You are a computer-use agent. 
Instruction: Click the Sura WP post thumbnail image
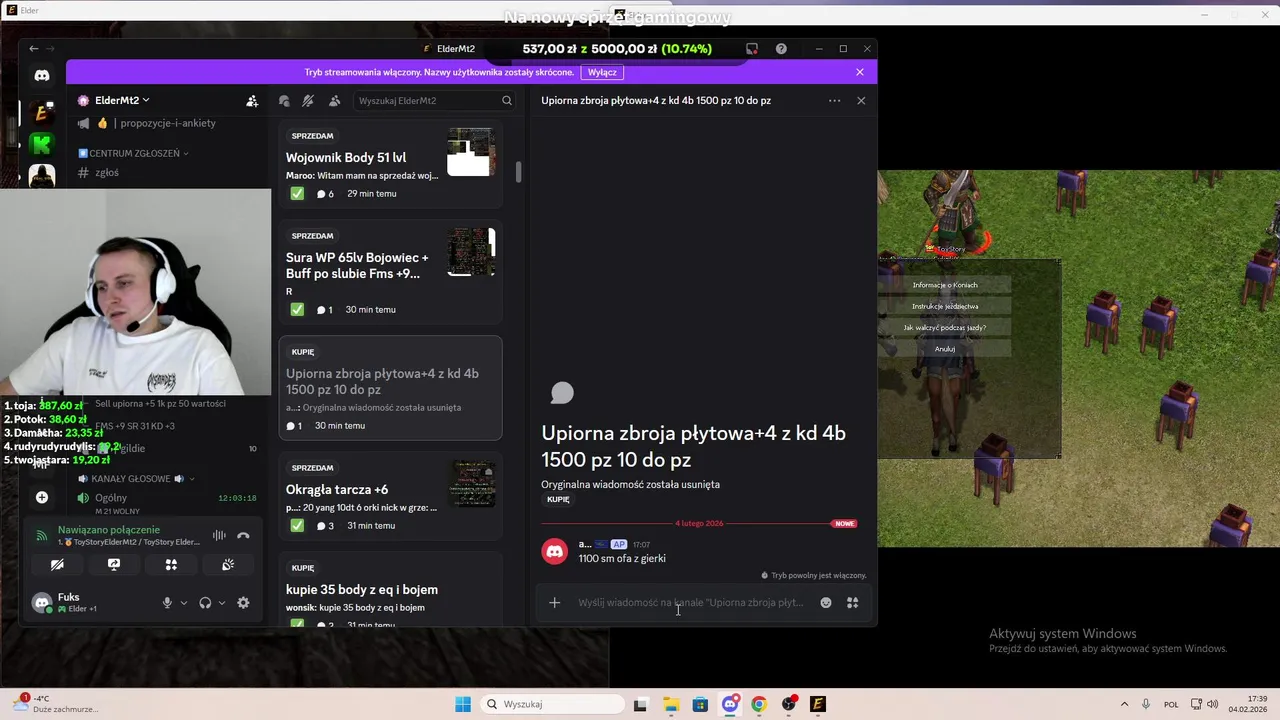[471, 252]
